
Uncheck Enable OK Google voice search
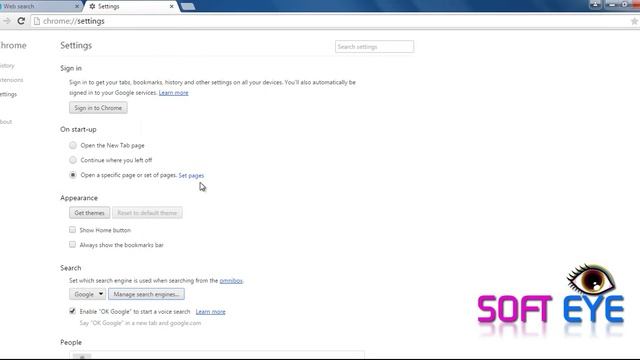pos(72,311)
